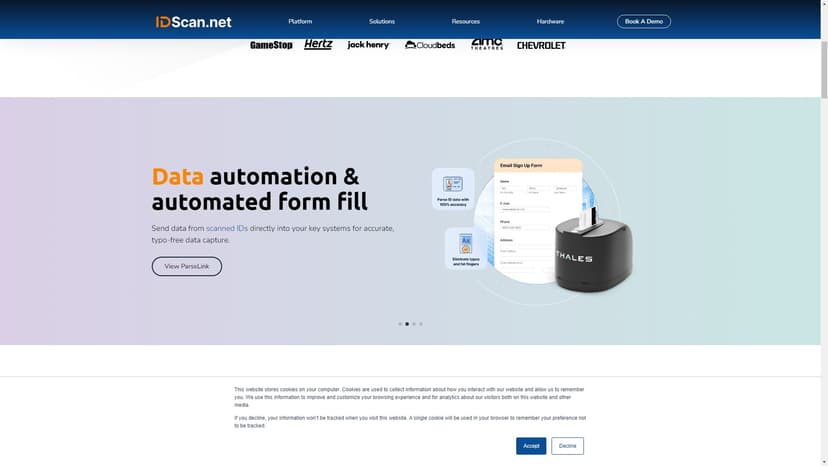Click the IDScan.net logo

[x=193, y=22]
